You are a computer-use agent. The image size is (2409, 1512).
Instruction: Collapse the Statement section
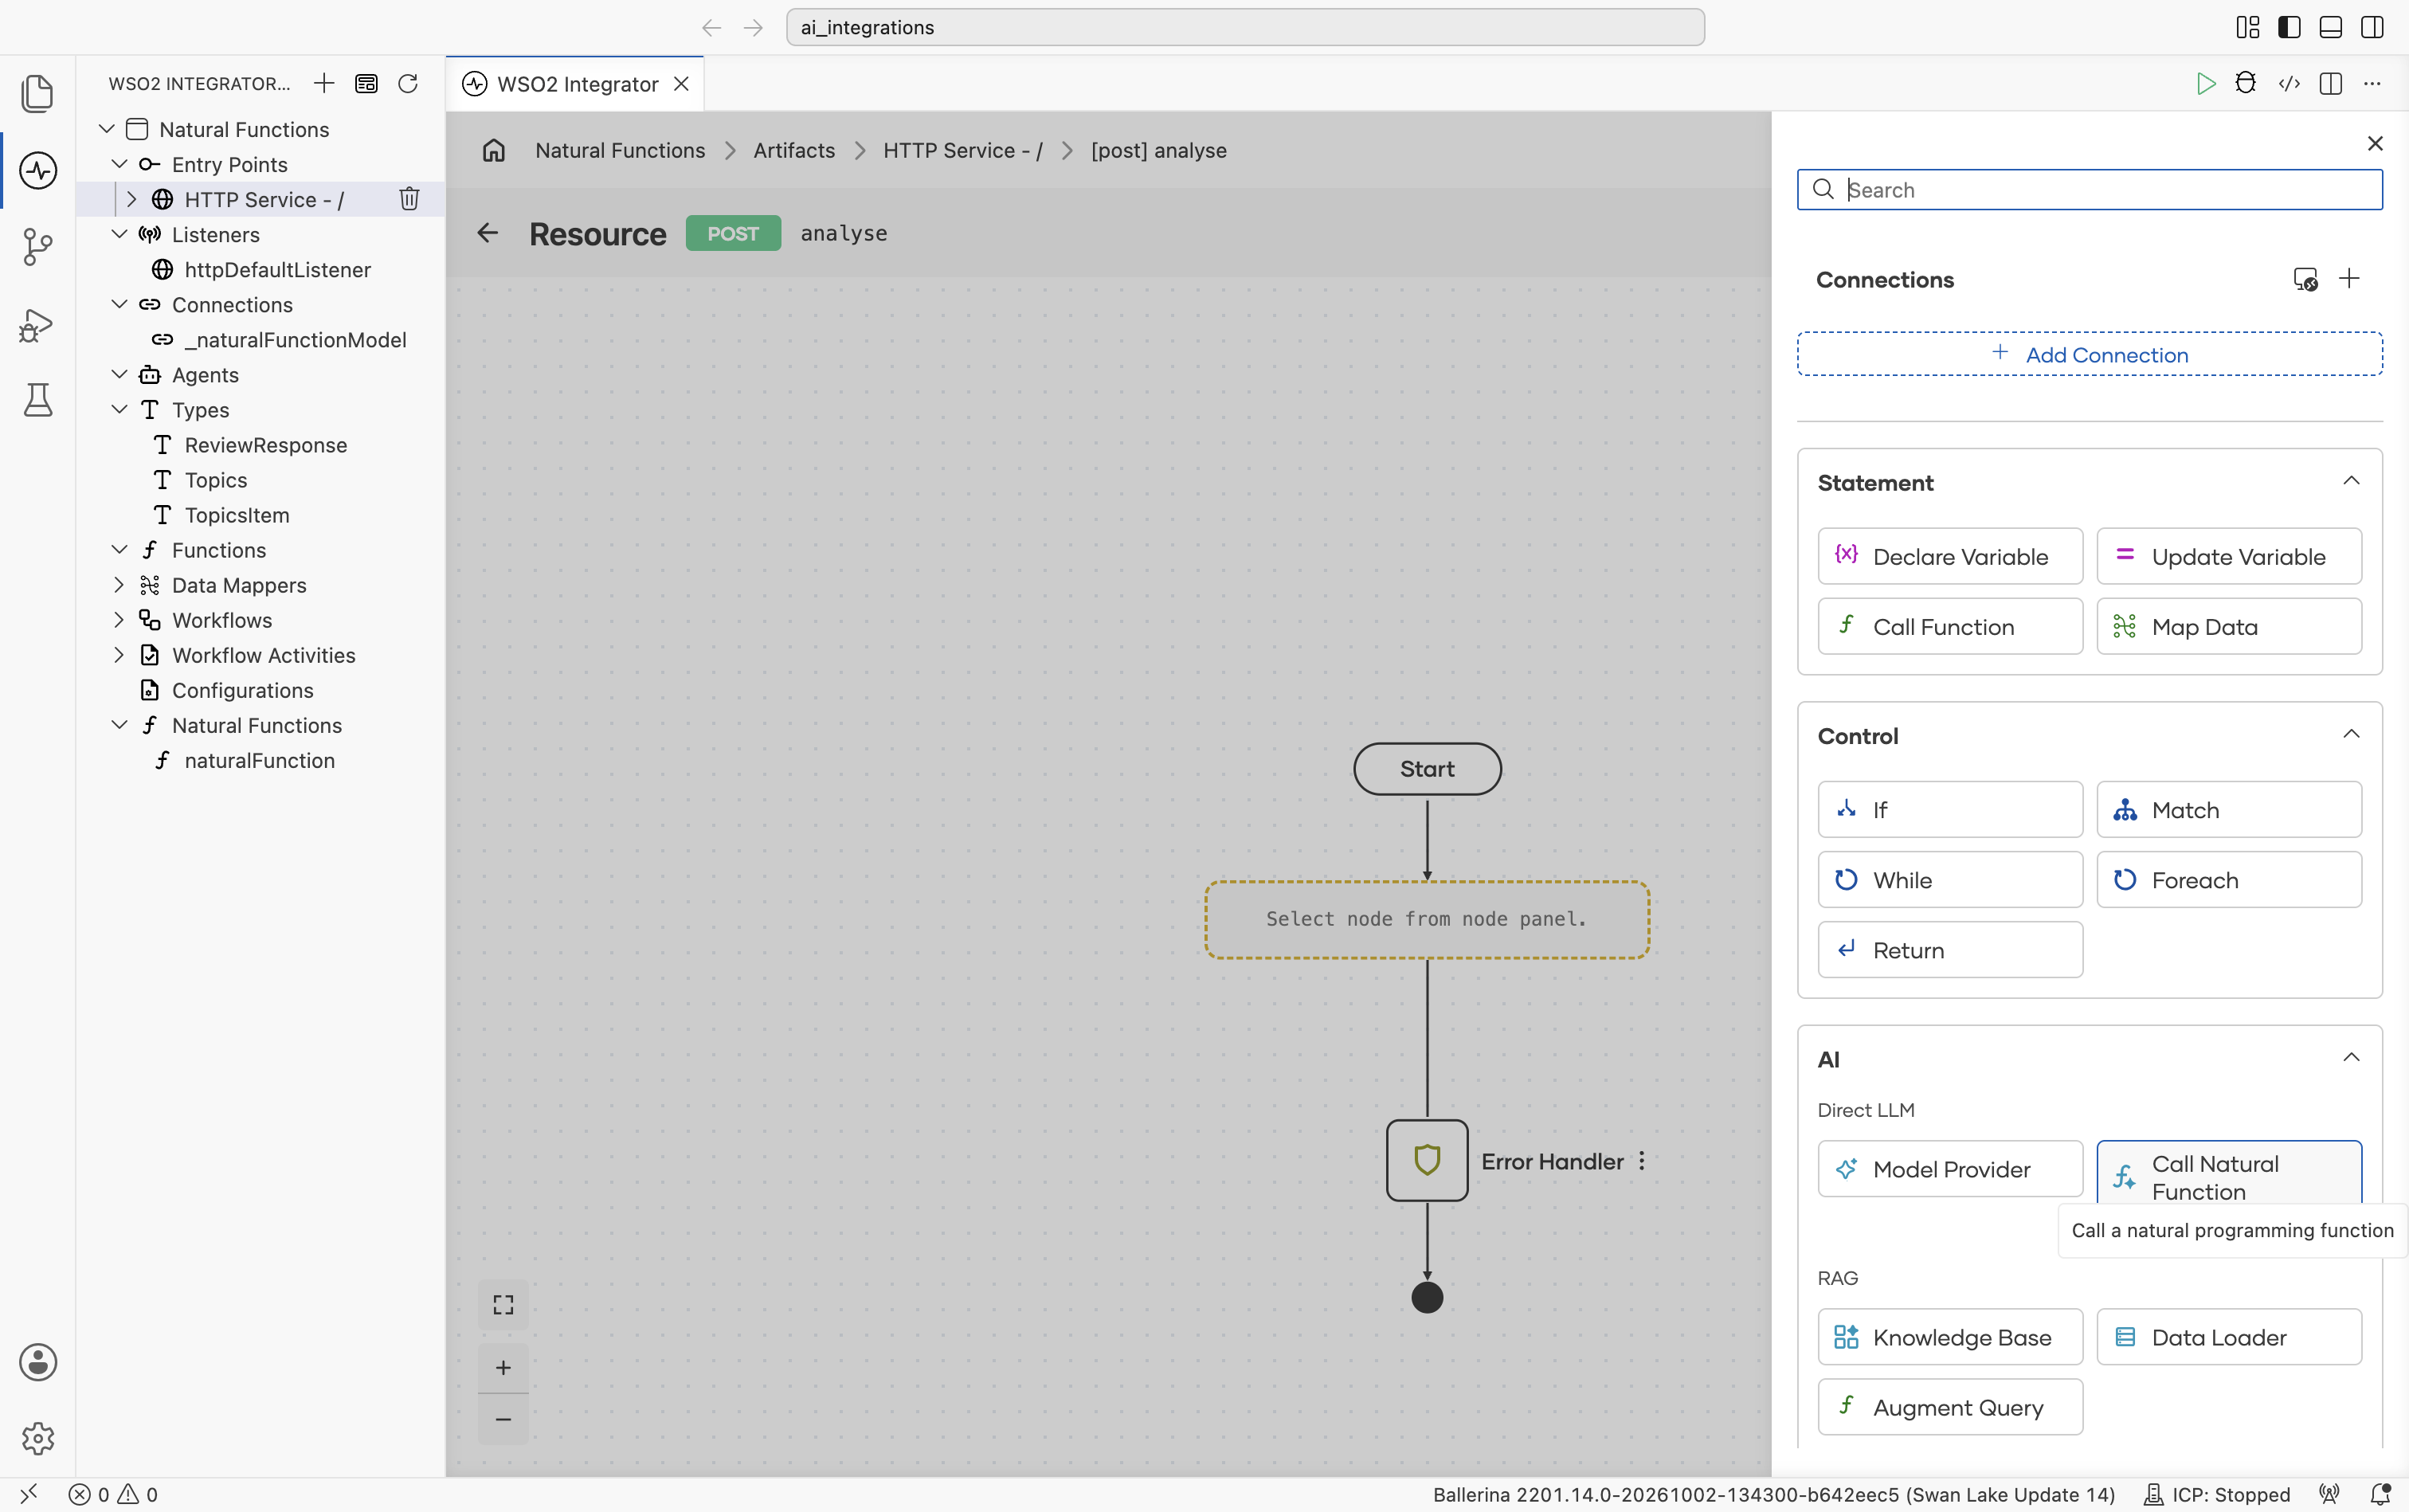[x=2351, y=482]
